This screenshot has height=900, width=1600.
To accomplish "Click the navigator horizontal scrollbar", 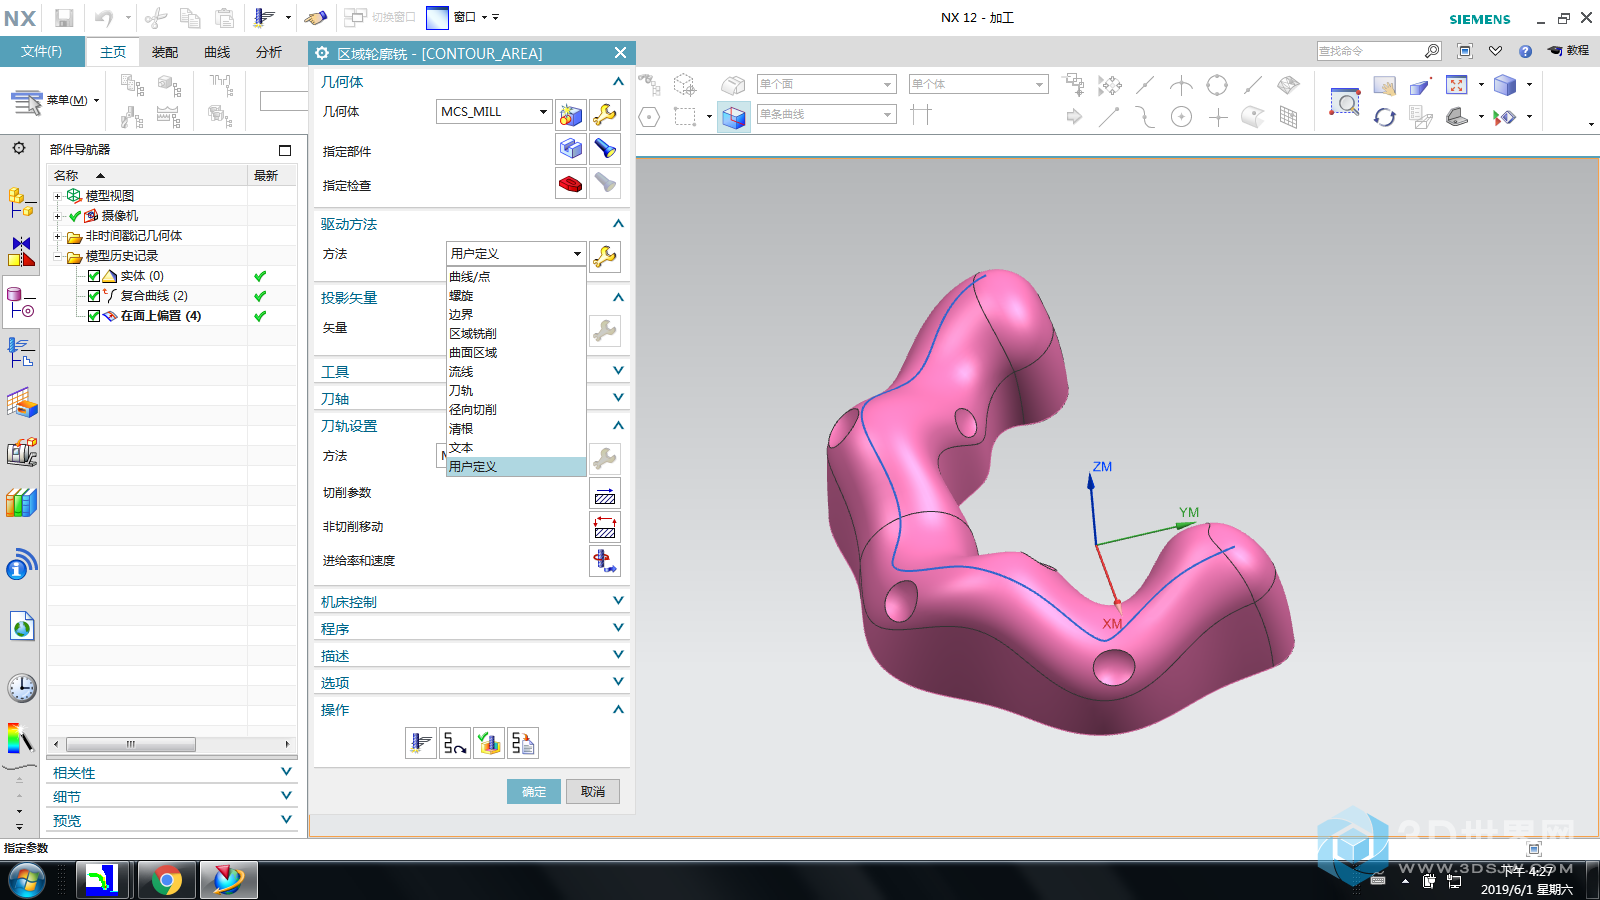I will [x=131, y=744].
